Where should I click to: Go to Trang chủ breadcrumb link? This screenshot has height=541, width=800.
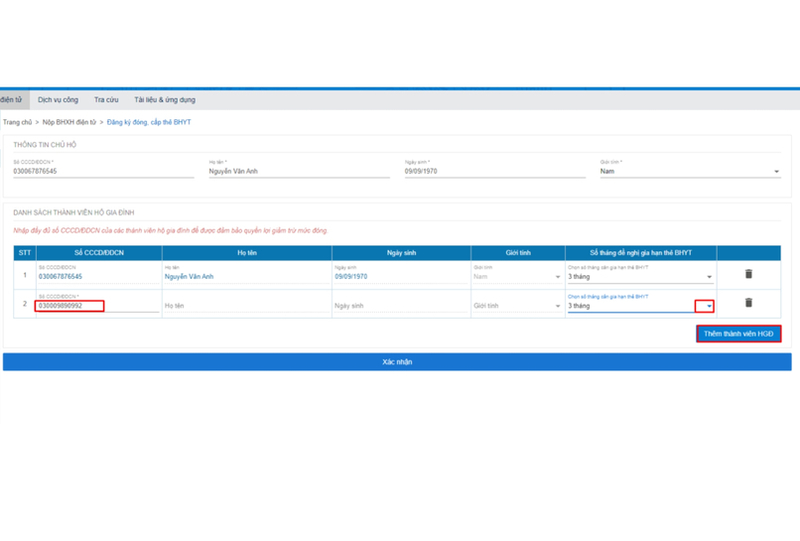point(17,122)
